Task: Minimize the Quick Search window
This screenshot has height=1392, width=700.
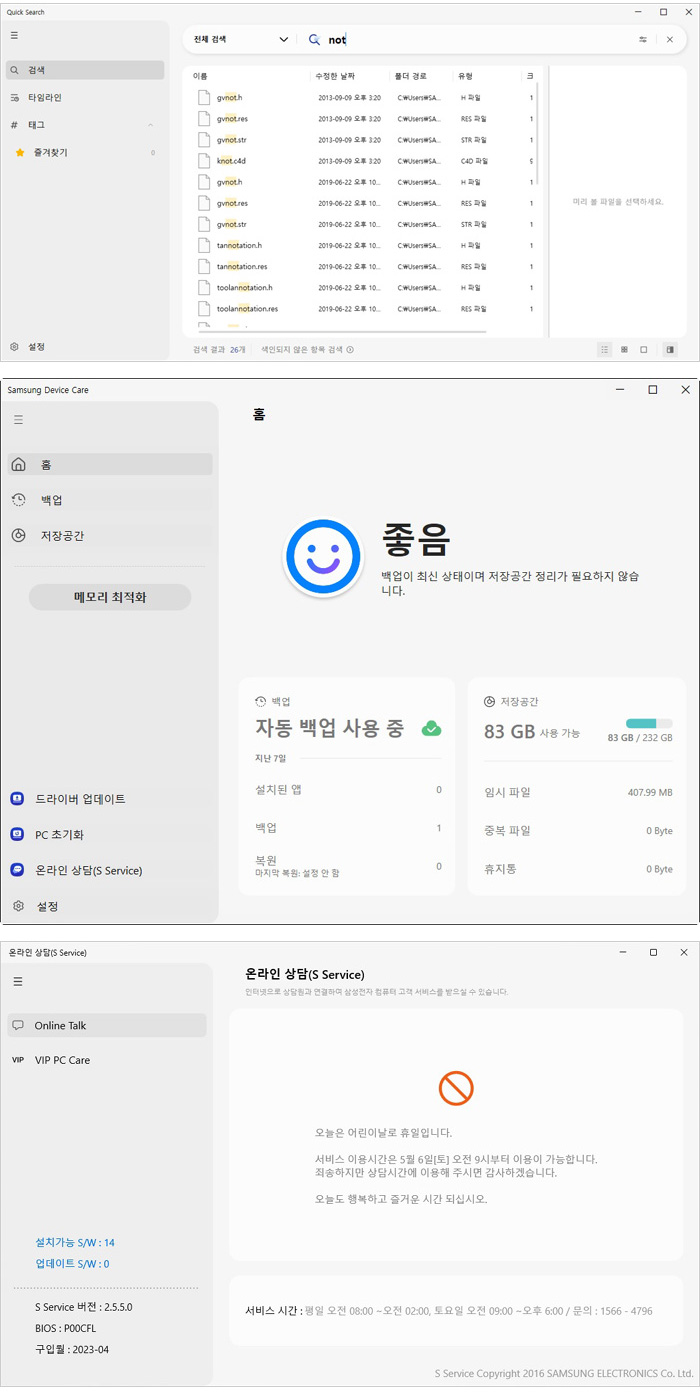Action: 640,12
